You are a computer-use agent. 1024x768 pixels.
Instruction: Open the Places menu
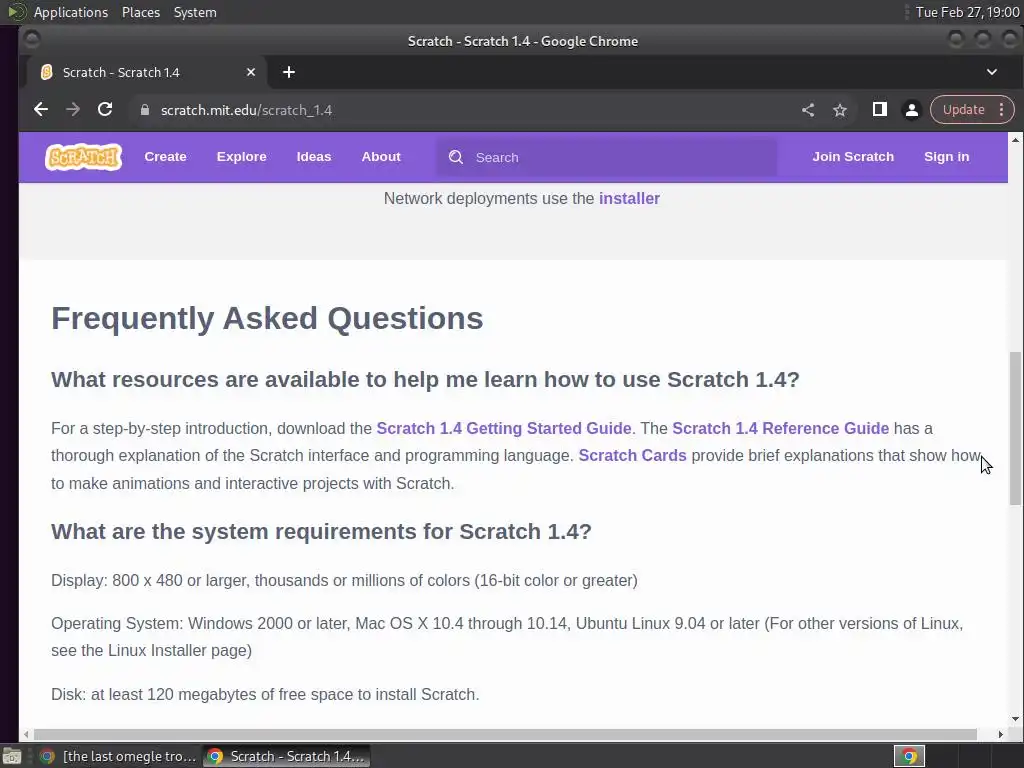point(140,12)
